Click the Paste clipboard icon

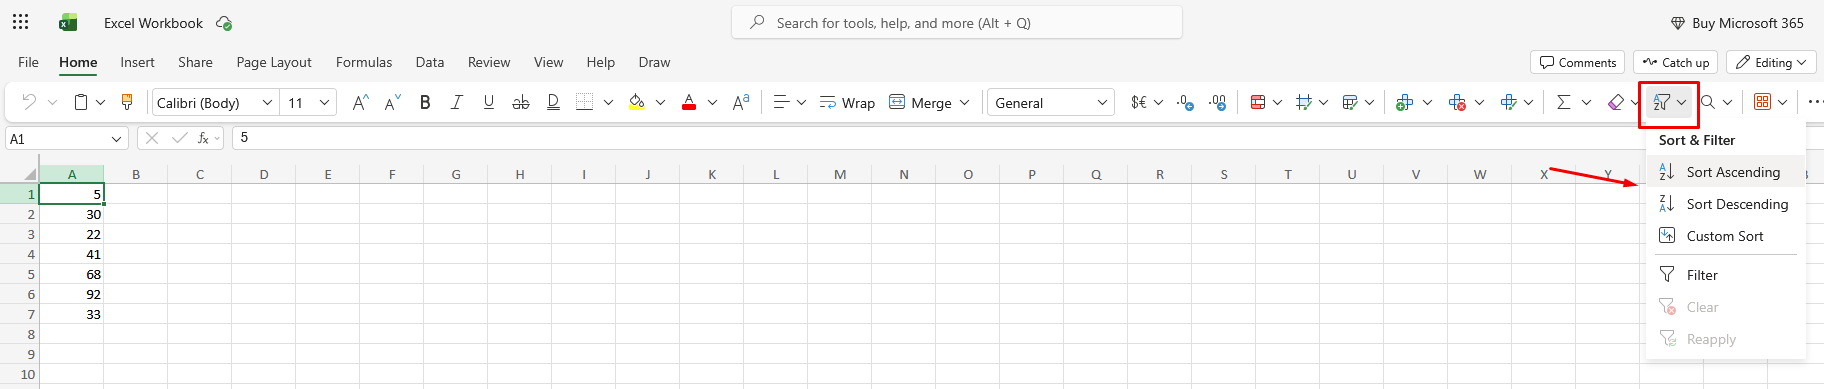click(x=82, y=102)
